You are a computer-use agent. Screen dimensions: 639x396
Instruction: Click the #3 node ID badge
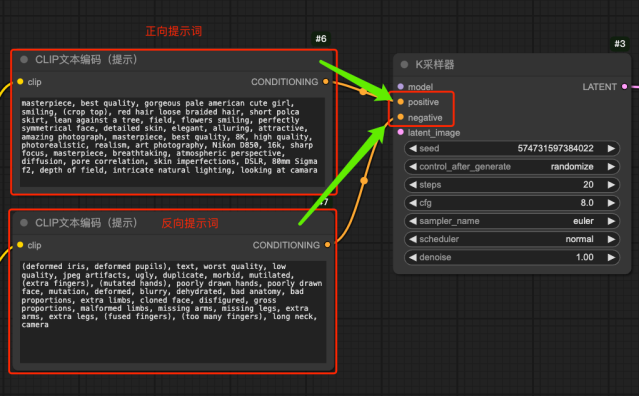tap(619, 44)
